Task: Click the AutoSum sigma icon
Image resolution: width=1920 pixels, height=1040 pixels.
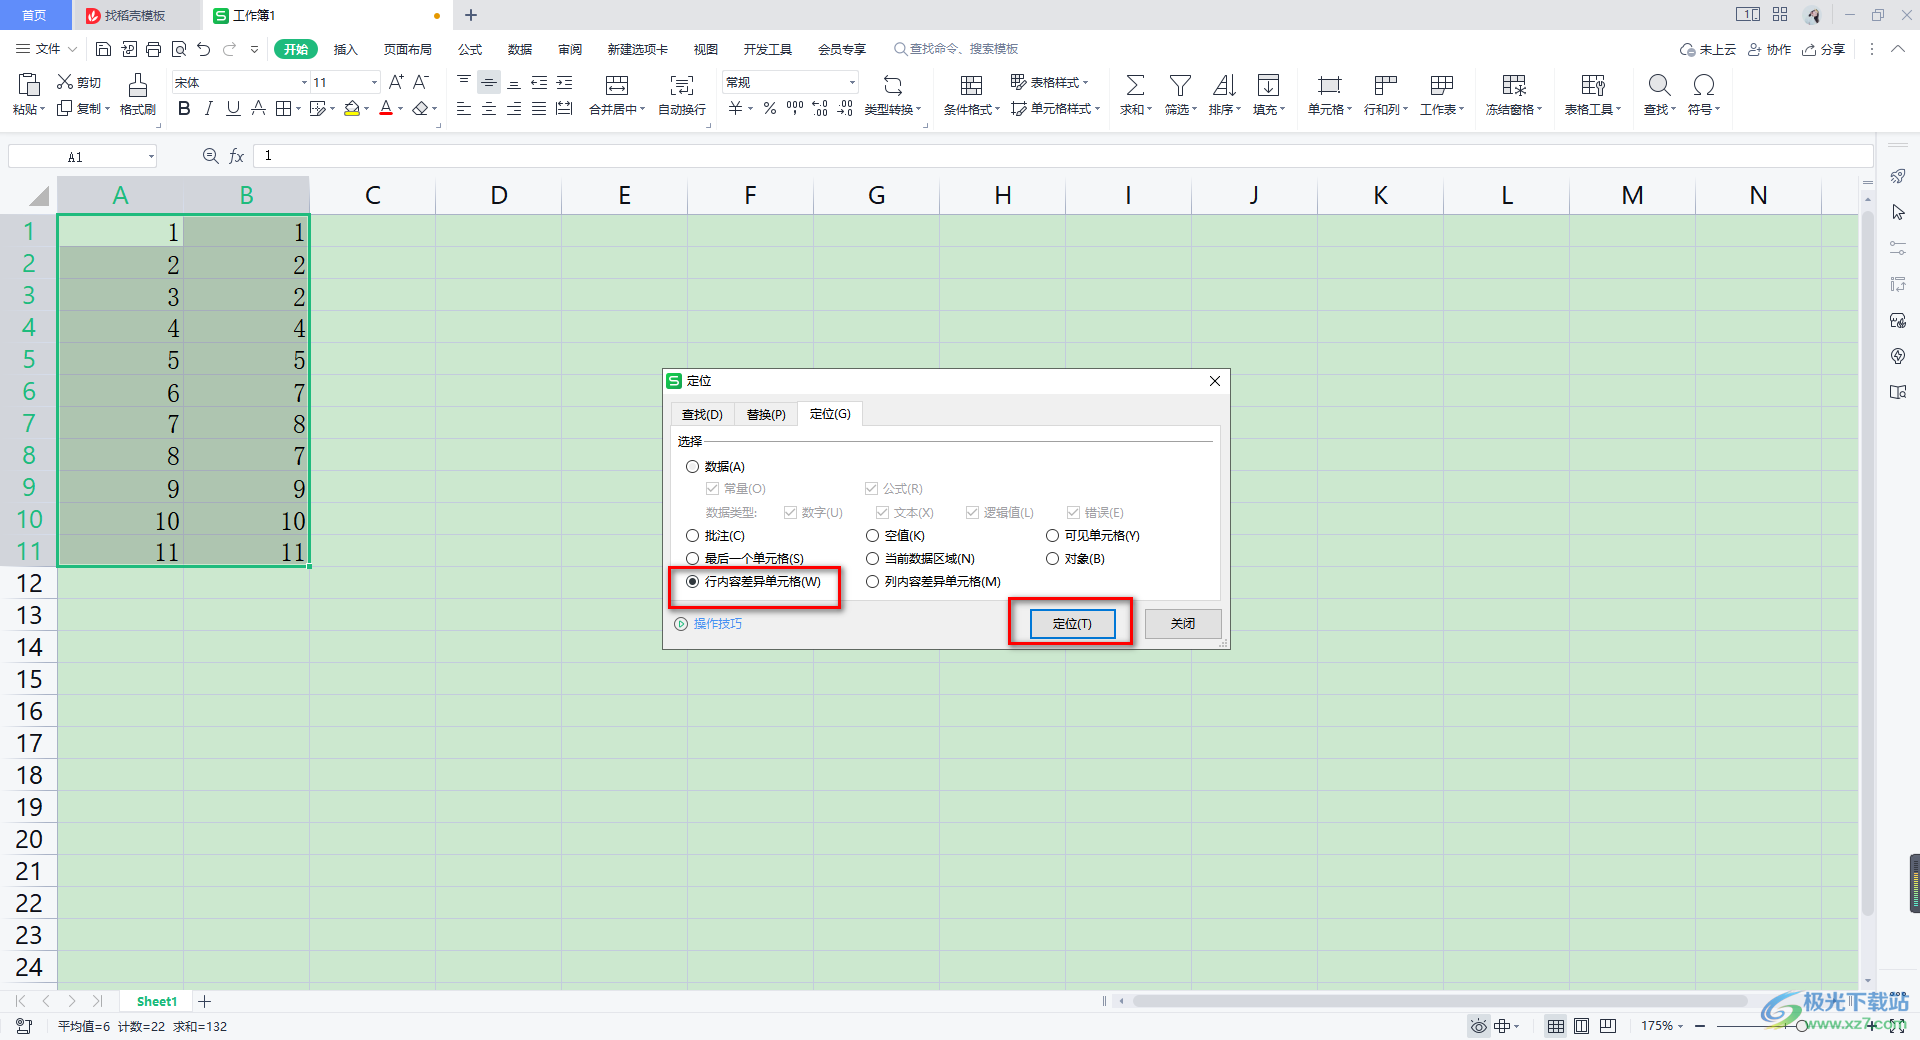Action: coord(1135,85)
